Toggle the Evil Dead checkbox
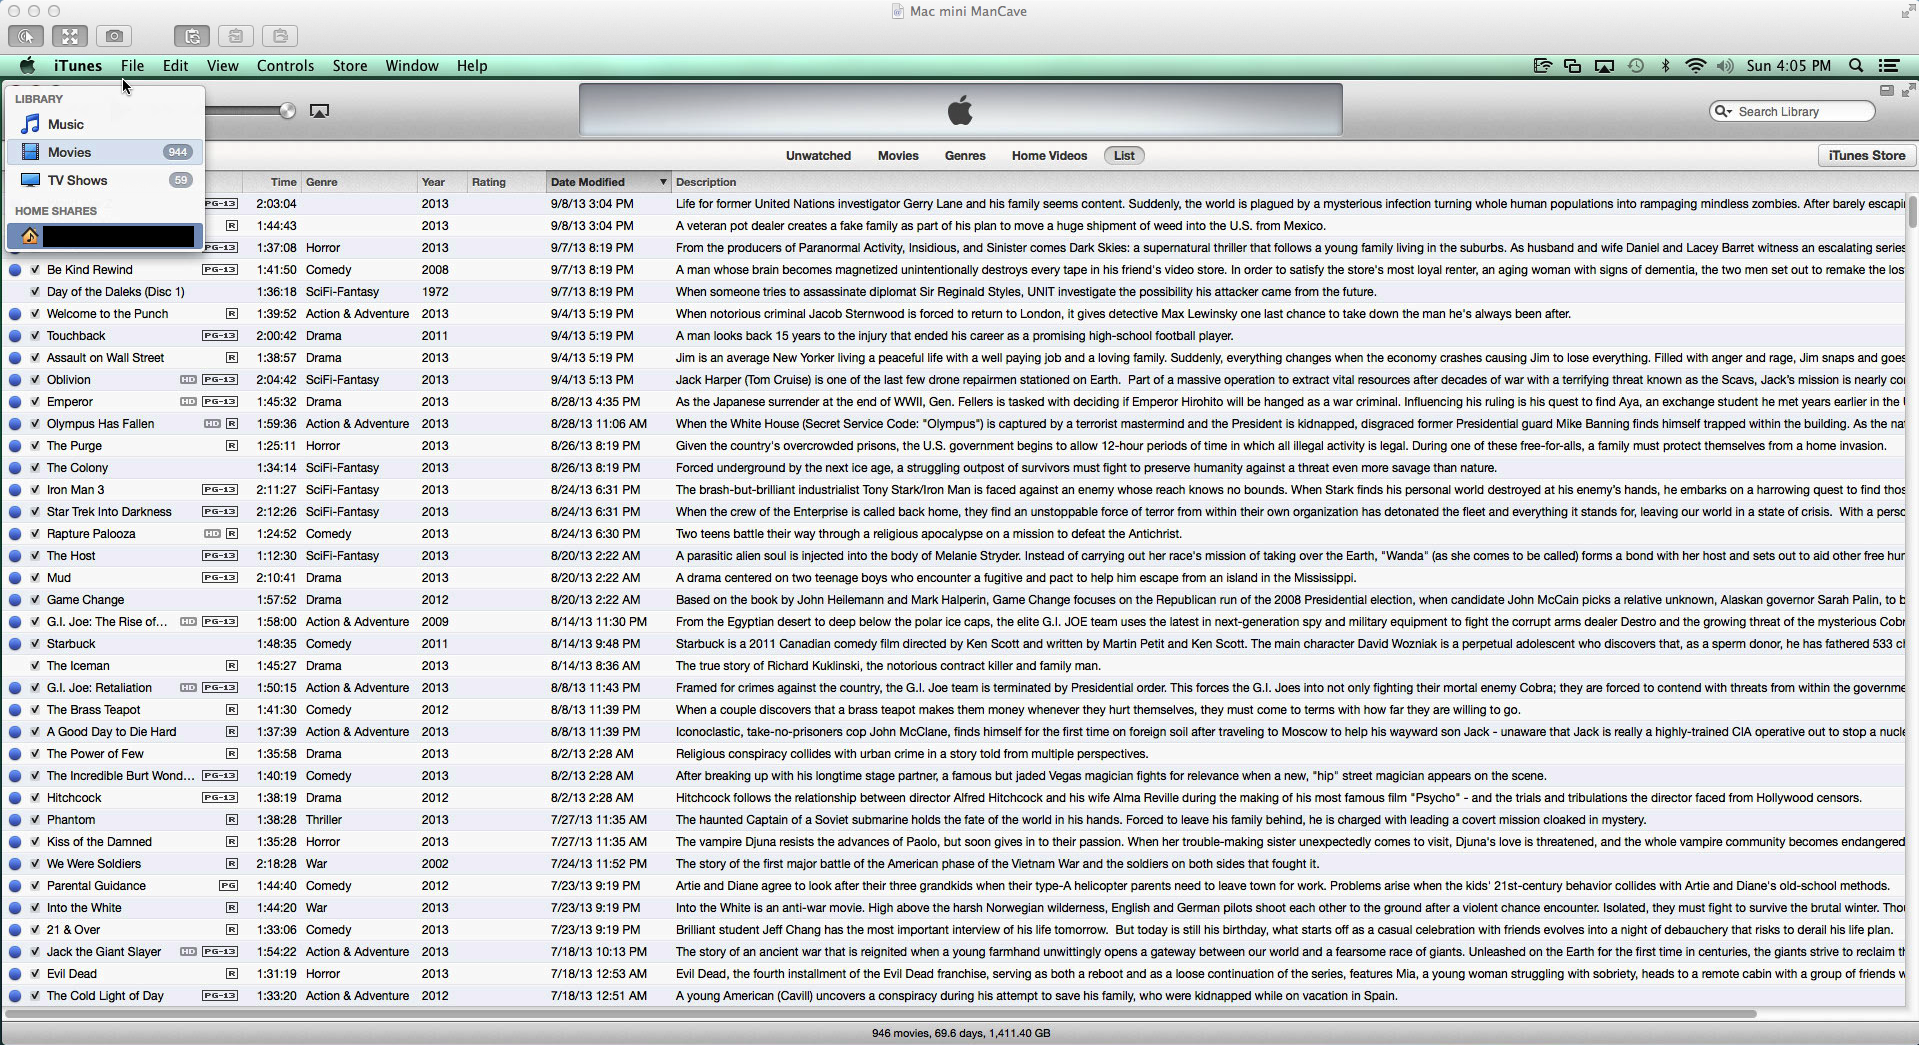This screenshot has width=1919, height=1045. pyautogui.click(x=35, y=974)
